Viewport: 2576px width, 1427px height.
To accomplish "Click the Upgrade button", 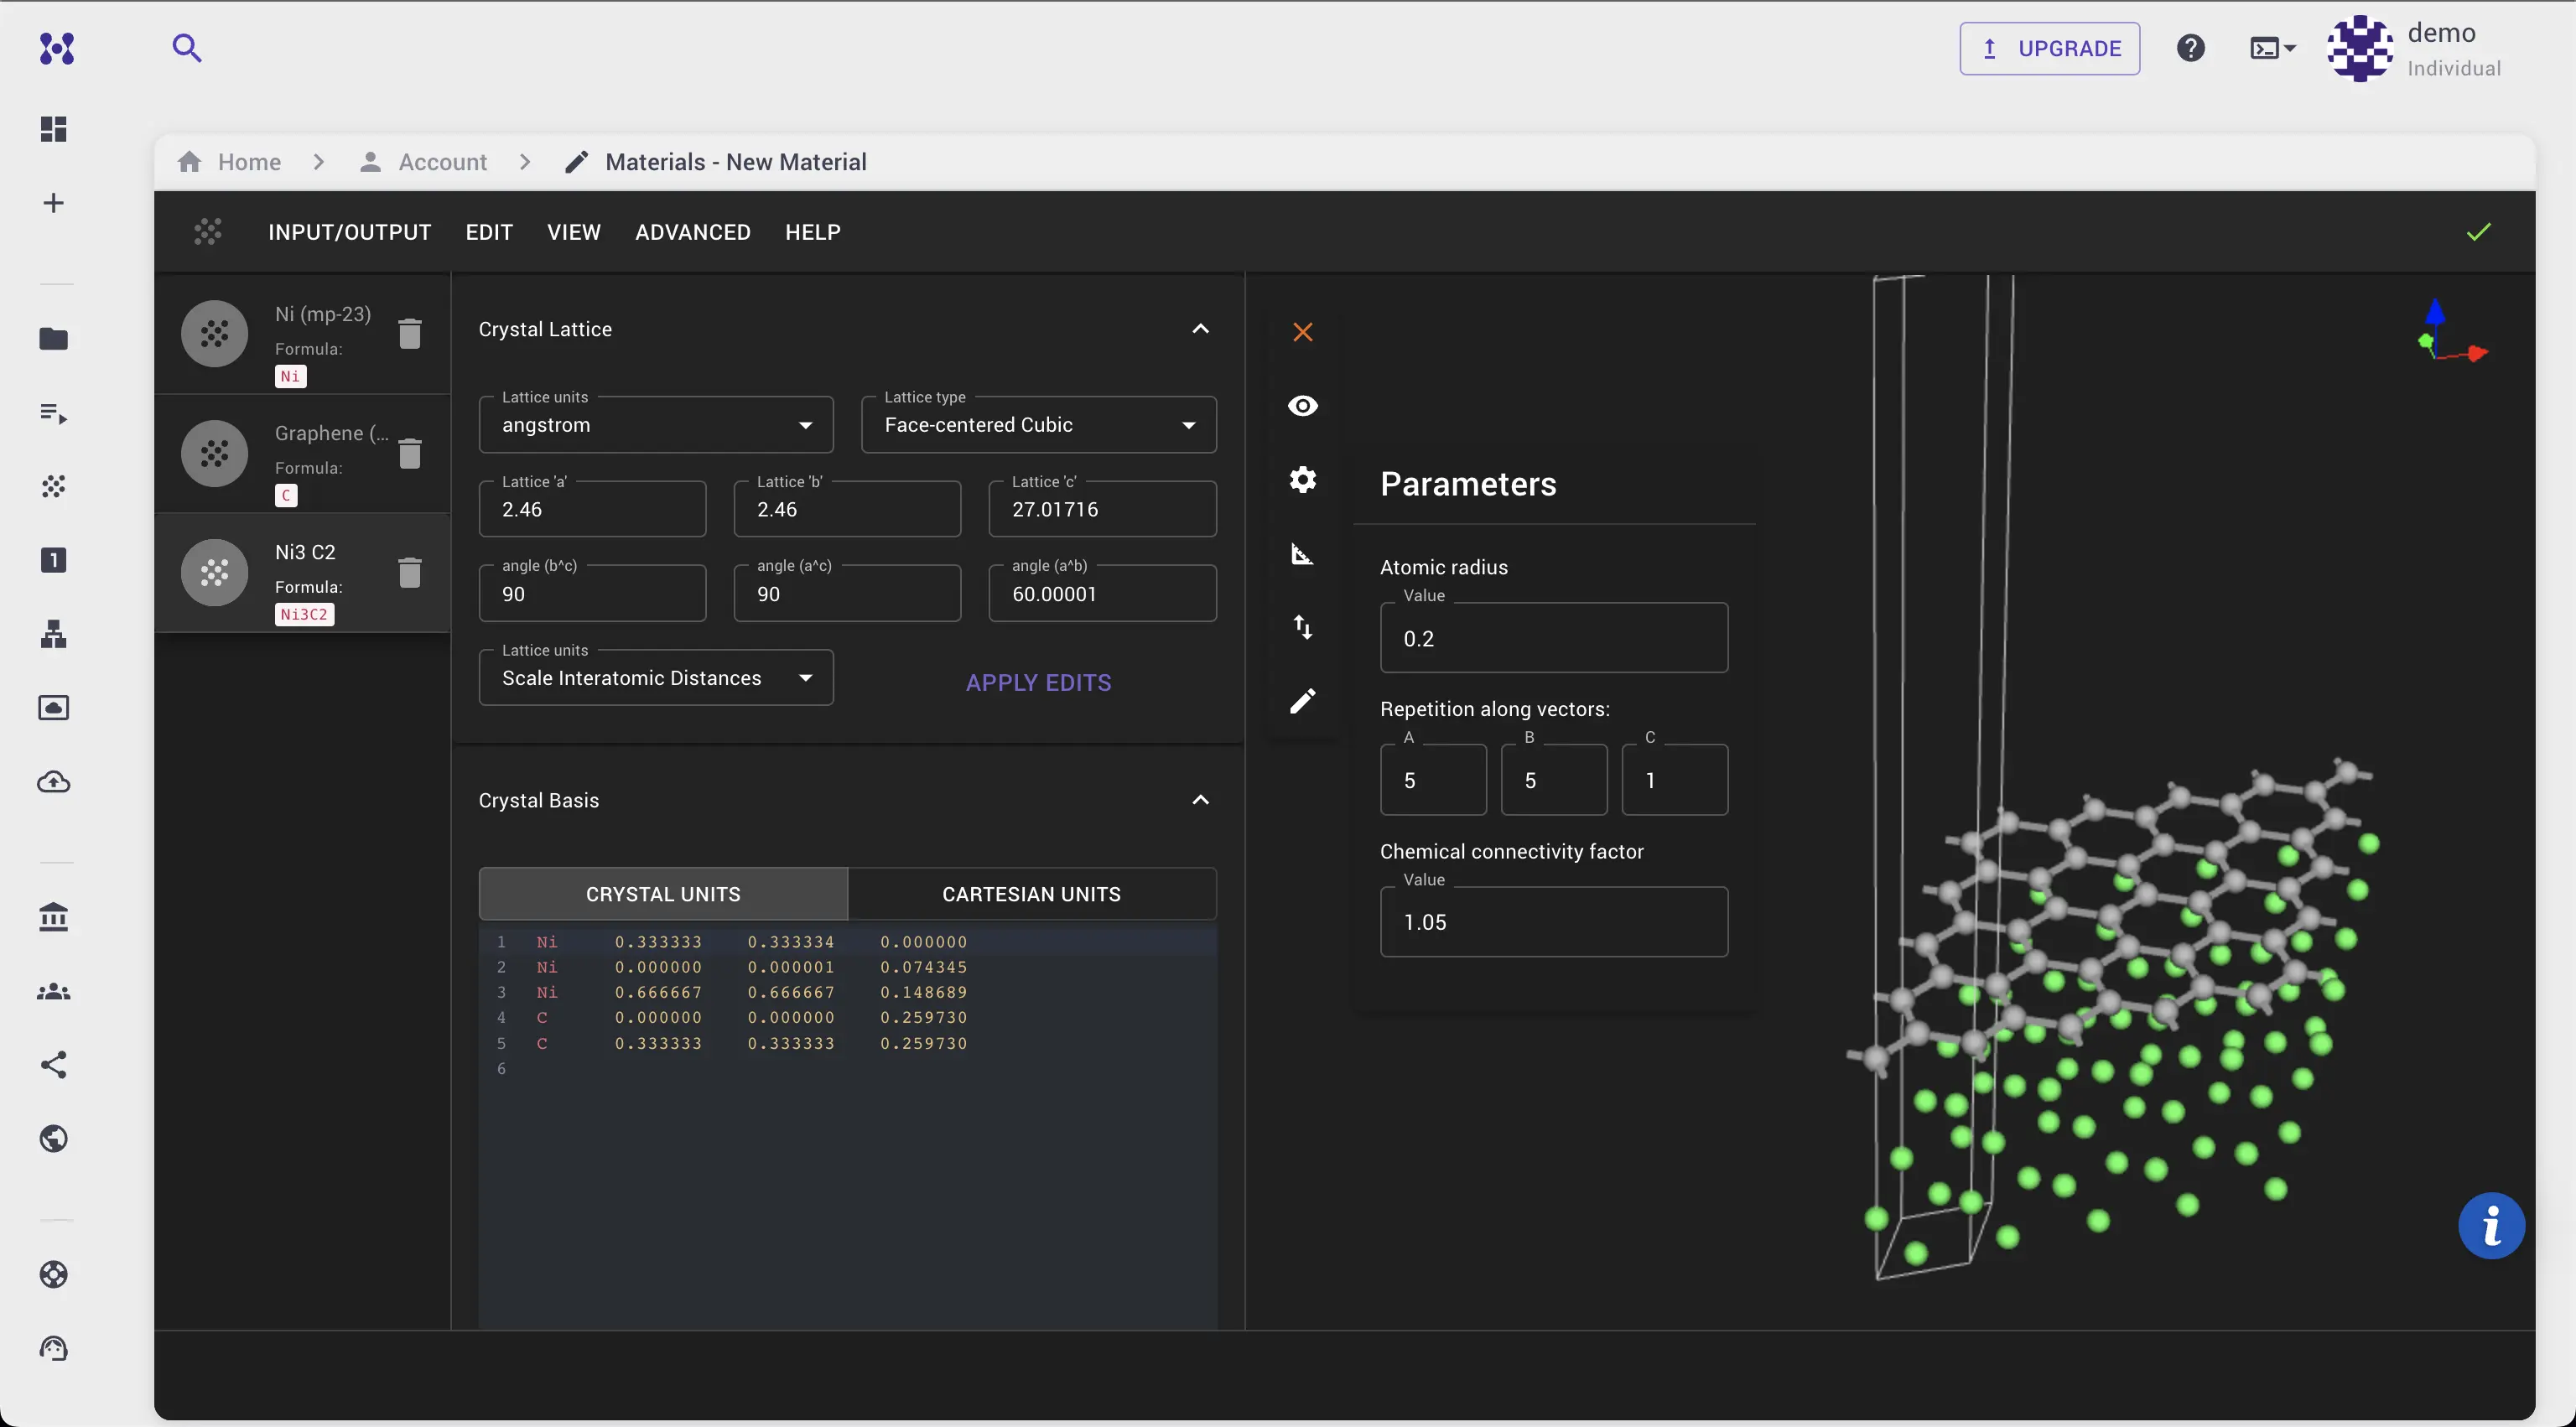I will tap(2049, 48).
